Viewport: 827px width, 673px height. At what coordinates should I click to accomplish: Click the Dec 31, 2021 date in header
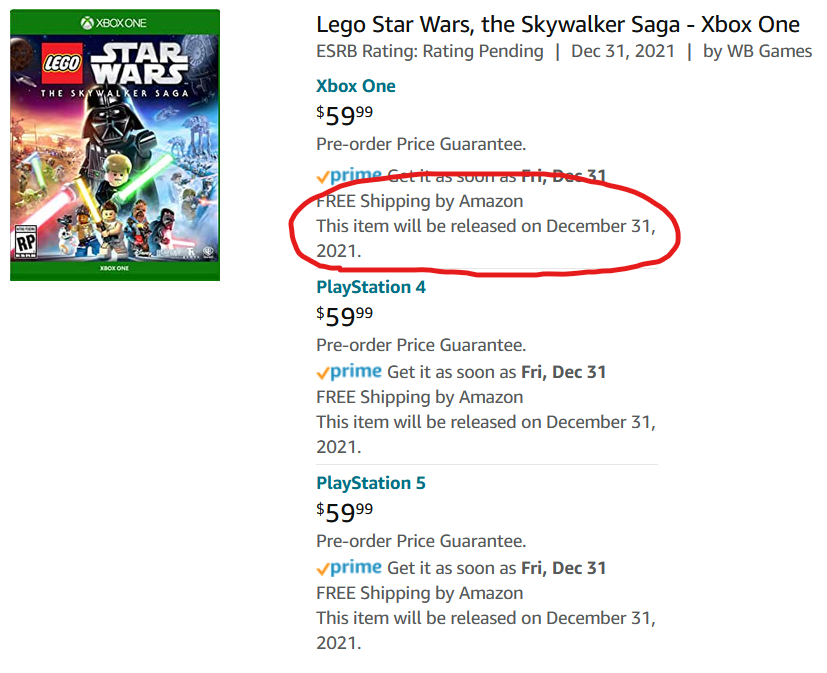[621, 51]
